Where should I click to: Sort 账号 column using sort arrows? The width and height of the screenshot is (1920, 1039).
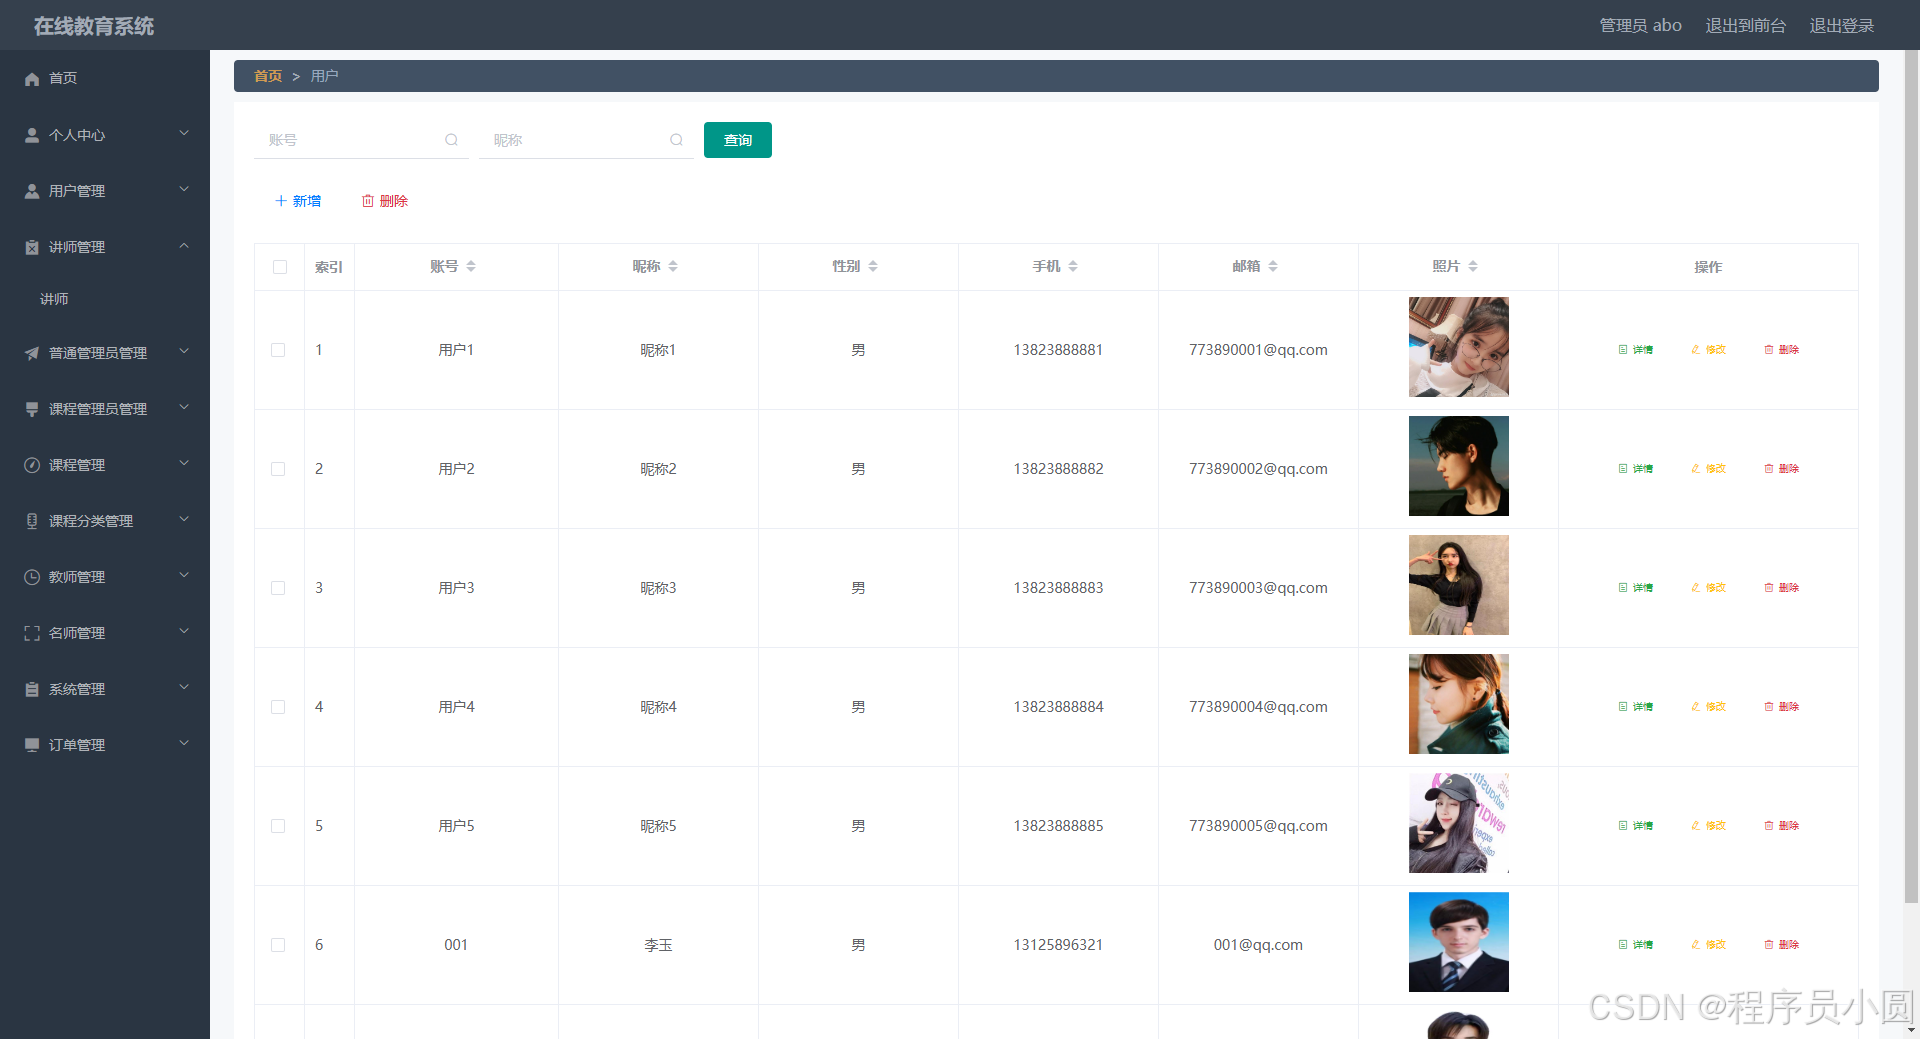coord(471,266)
